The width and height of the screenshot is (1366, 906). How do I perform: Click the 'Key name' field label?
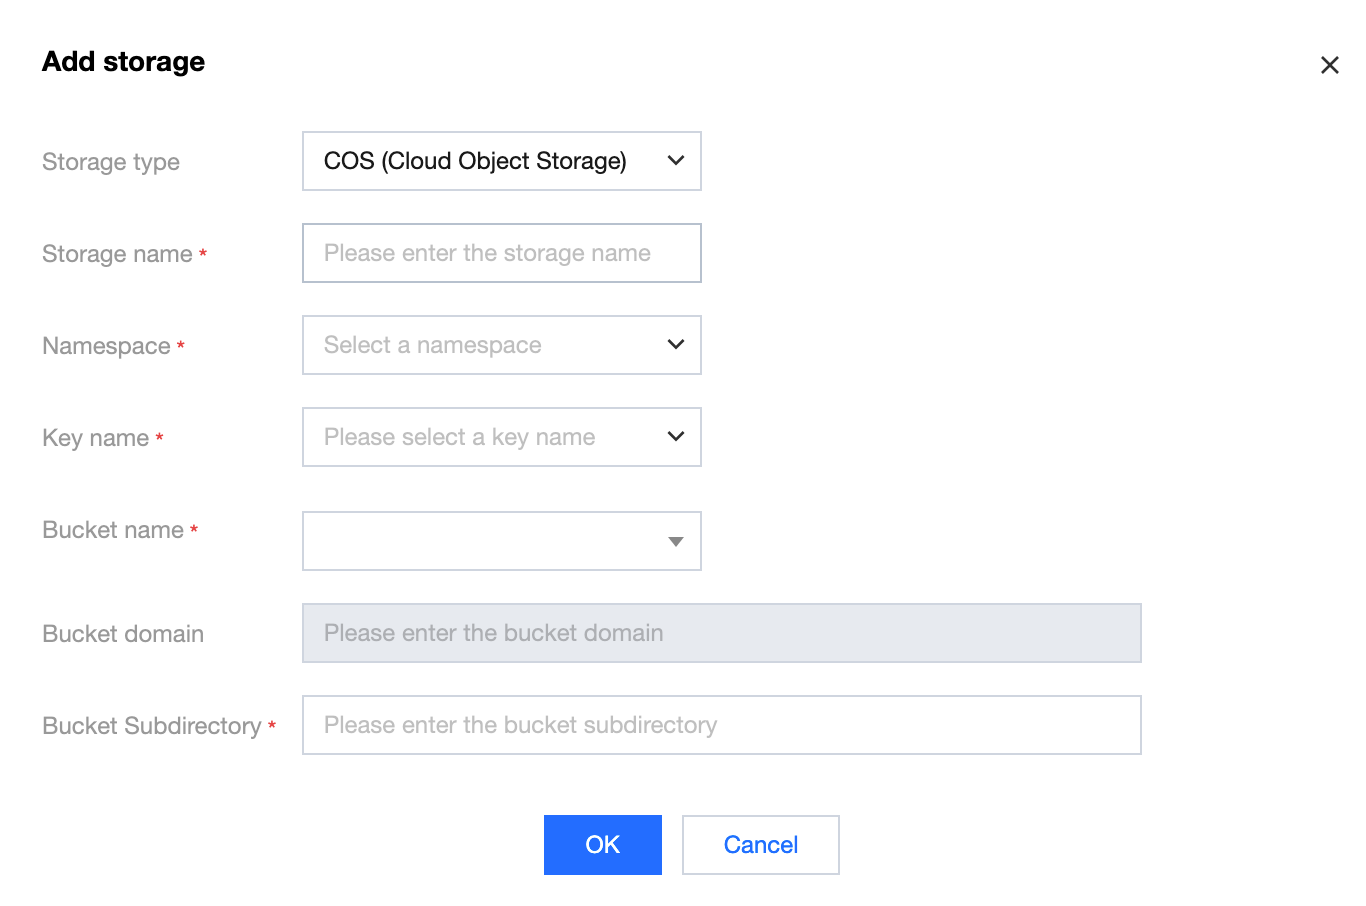coord(95,438)
